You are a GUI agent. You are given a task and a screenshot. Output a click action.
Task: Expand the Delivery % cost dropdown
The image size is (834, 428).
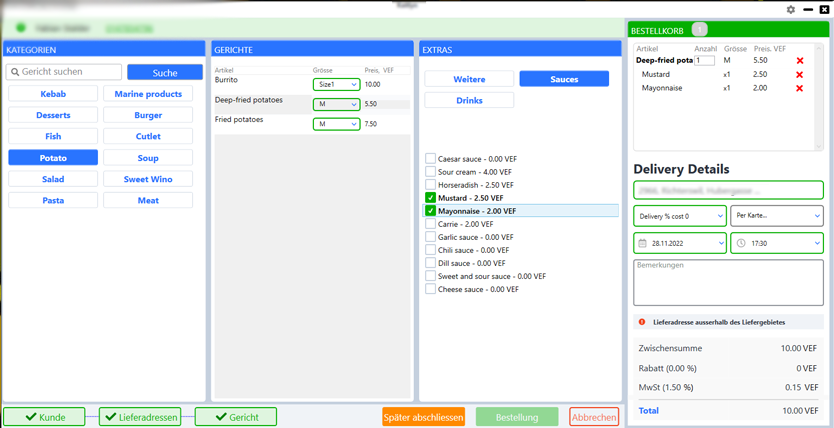(680, 215)
